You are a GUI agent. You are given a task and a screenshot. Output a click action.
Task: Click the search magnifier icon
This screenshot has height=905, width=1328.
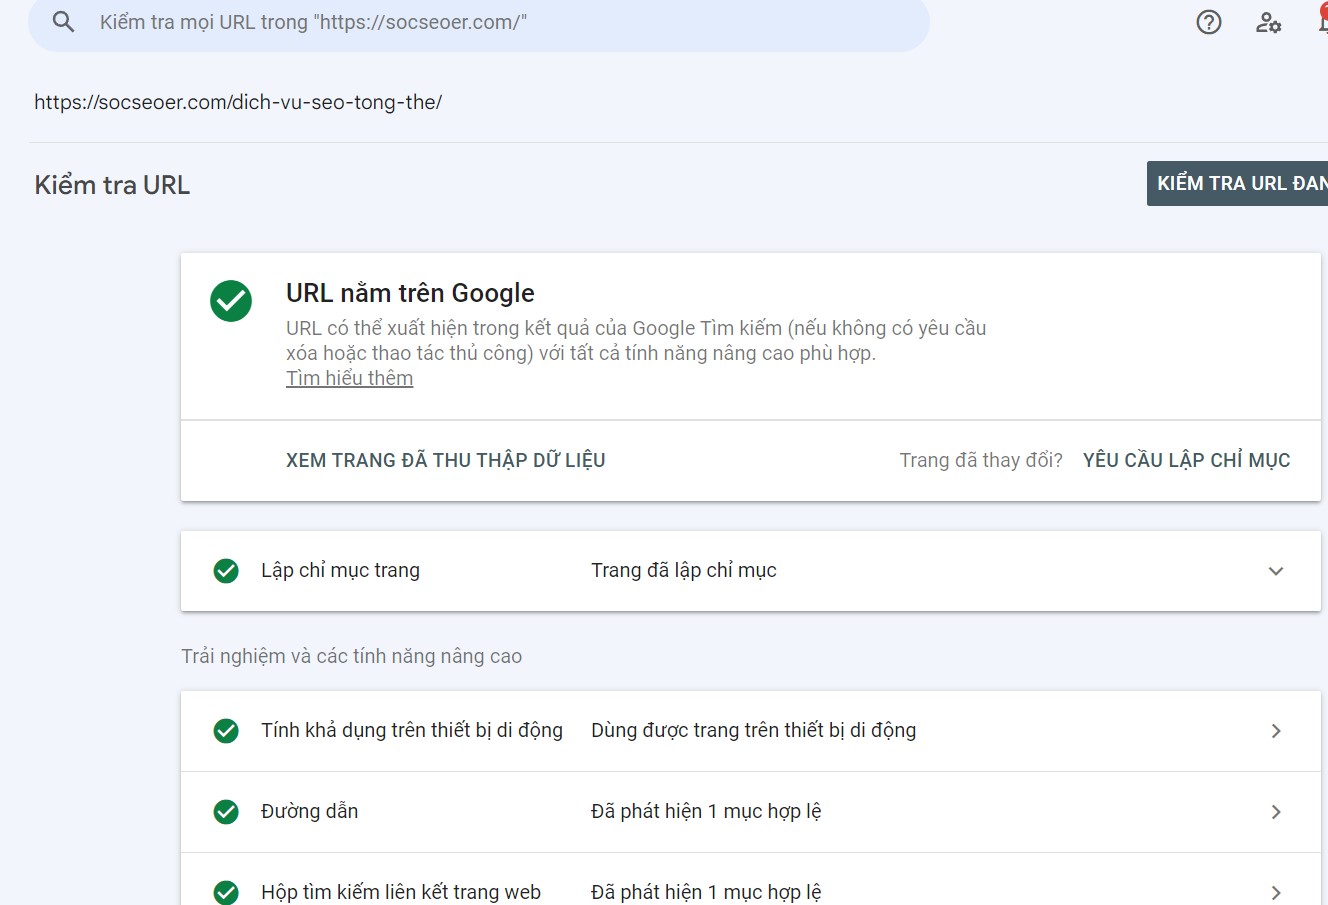click(x=63, y=22)
